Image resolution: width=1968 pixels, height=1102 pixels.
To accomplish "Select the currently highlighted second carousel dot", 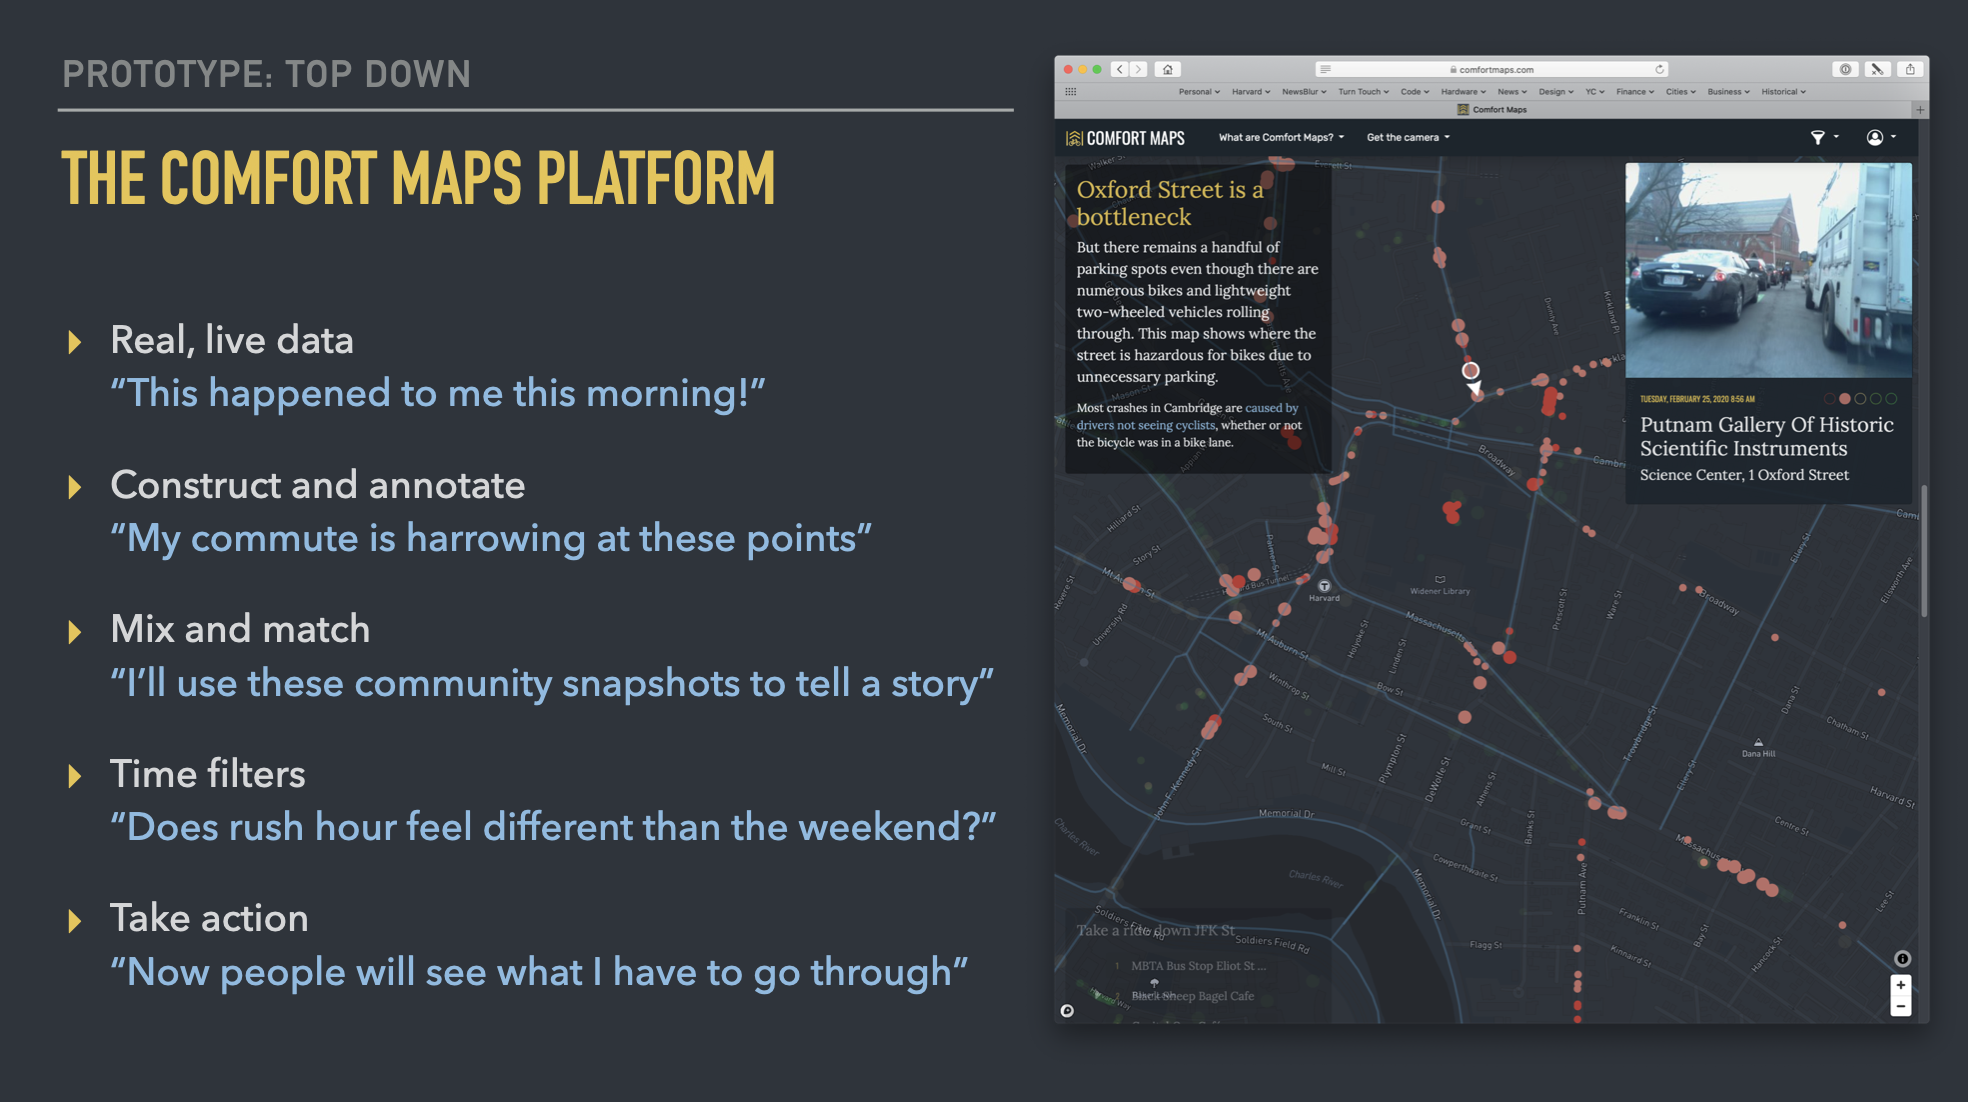I will [x=1845, y=398].
